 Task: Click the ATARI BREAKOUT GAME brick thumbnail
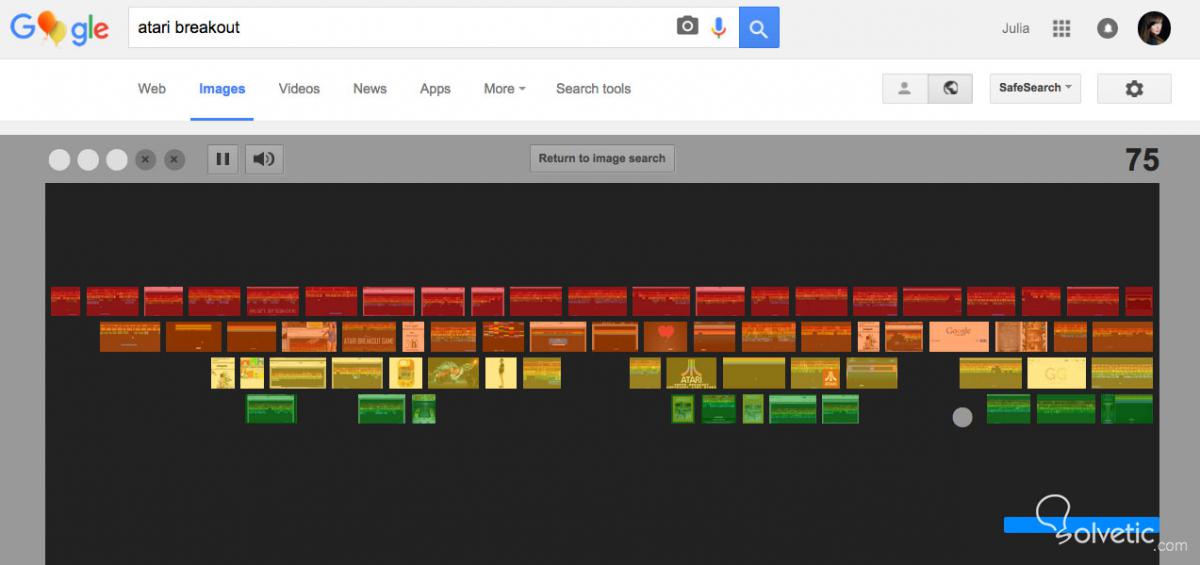point(369,336)
